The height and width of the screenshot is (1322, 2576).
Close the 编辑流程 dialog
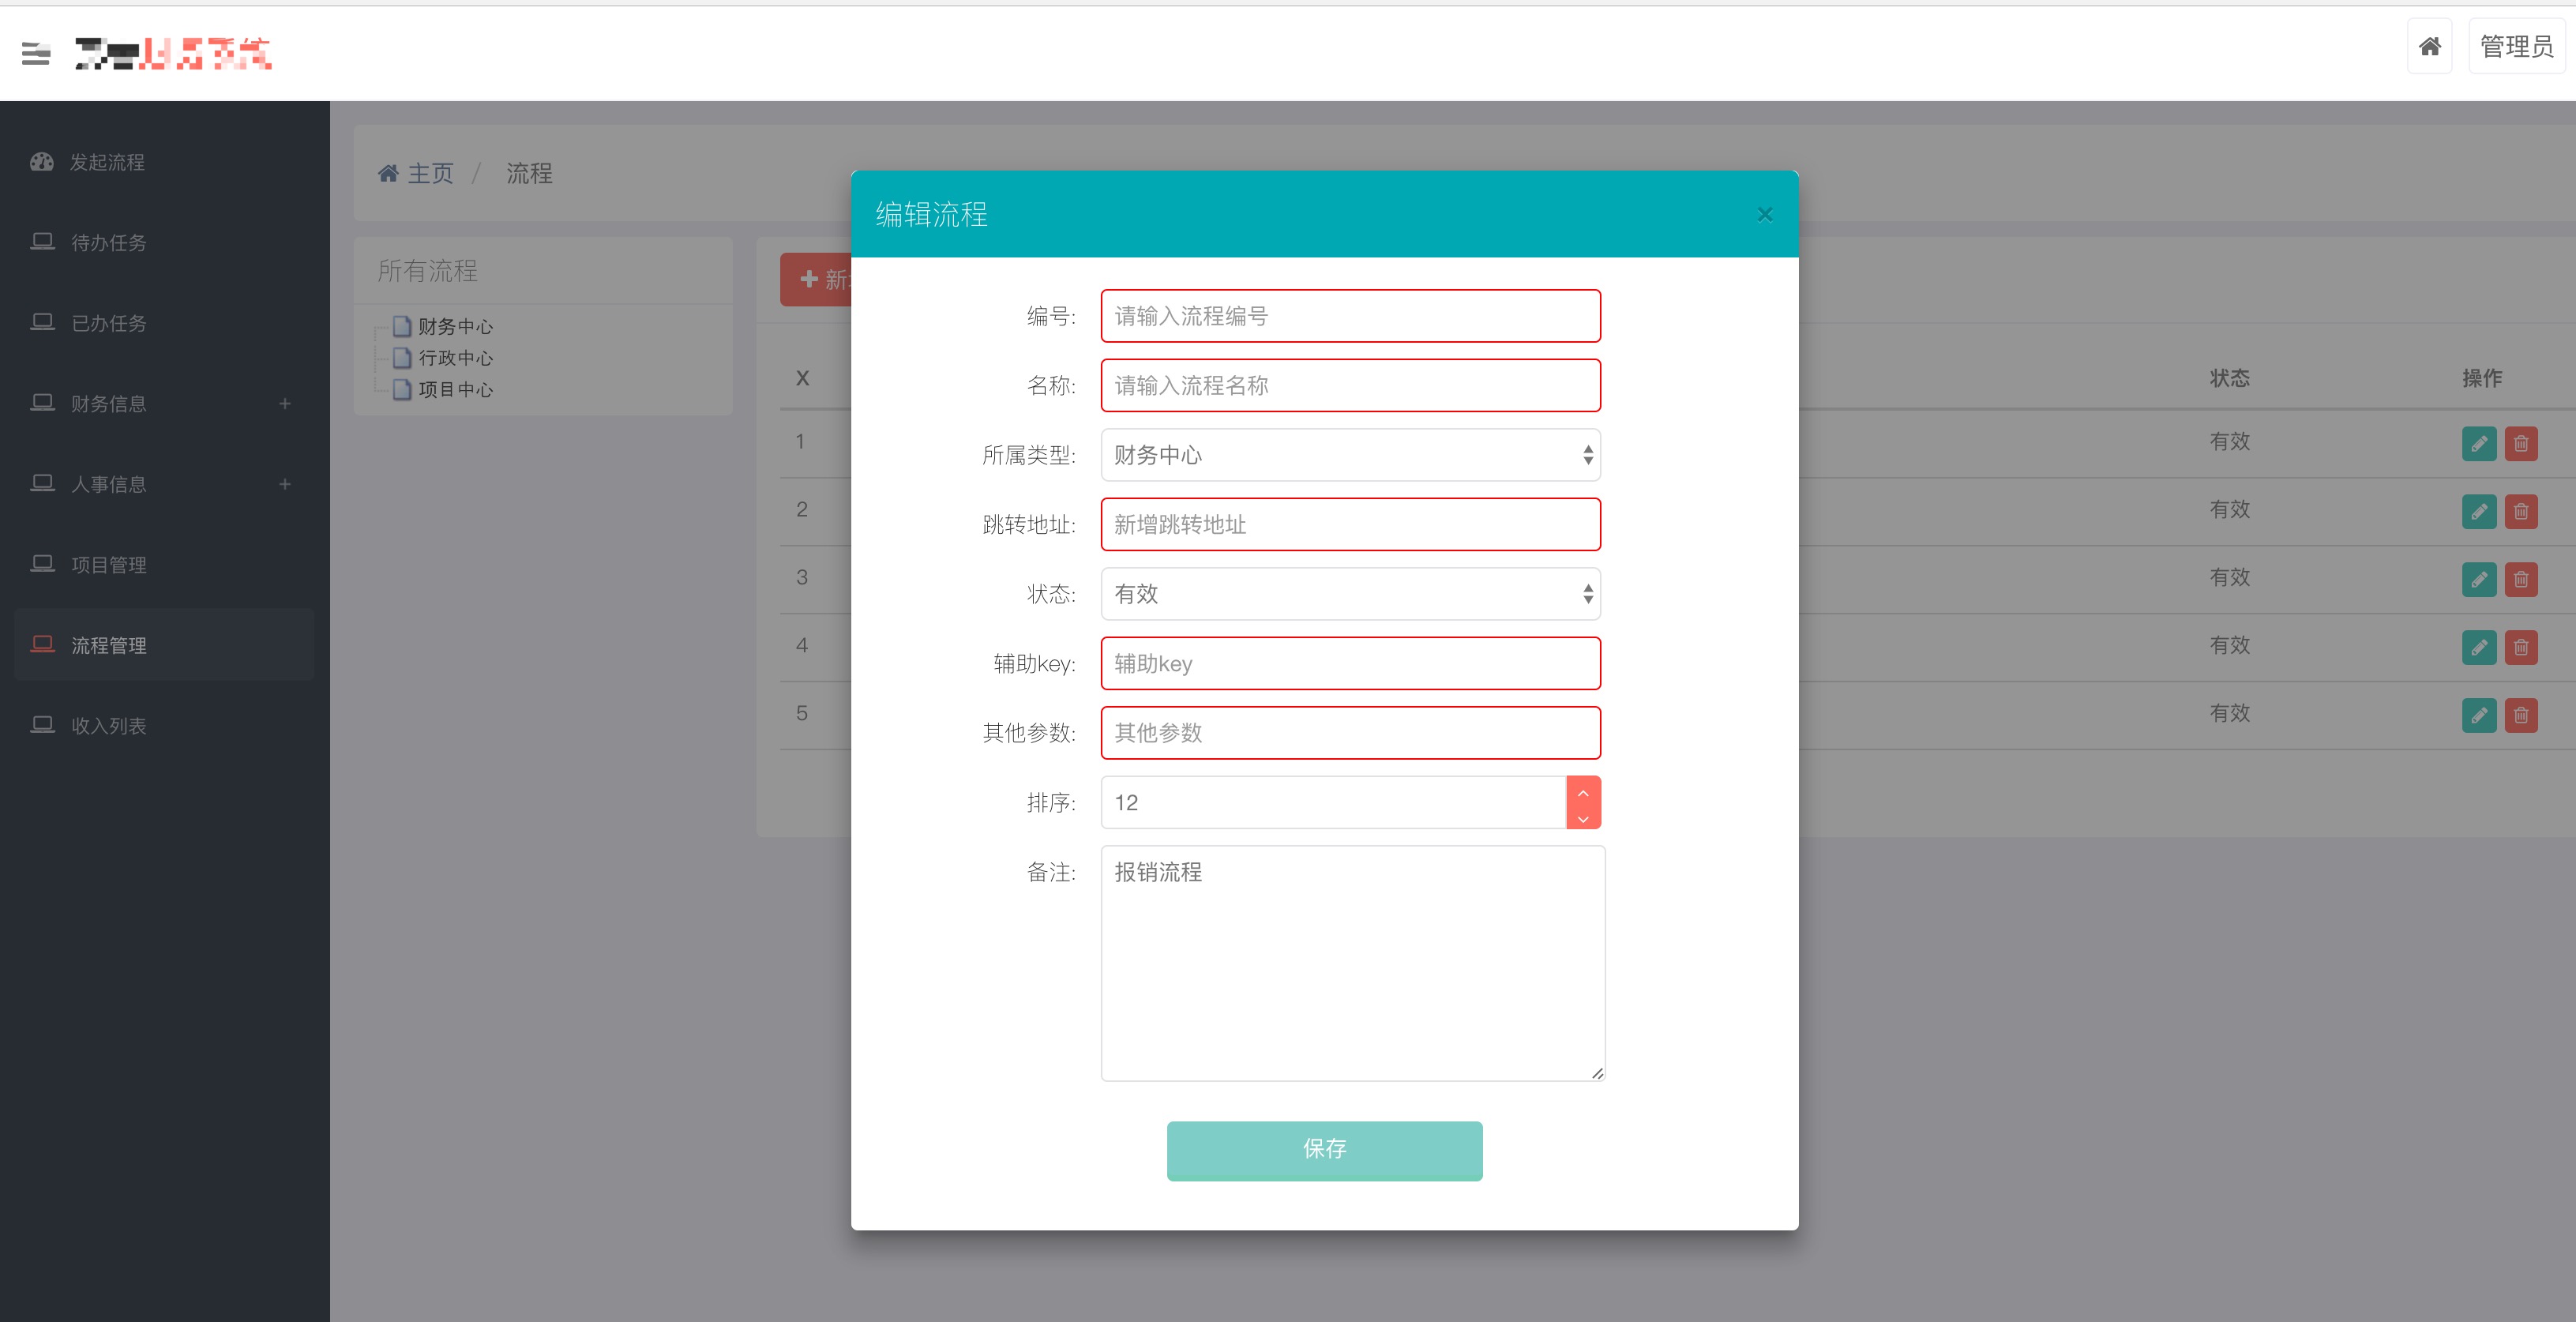click(1764, 214)
